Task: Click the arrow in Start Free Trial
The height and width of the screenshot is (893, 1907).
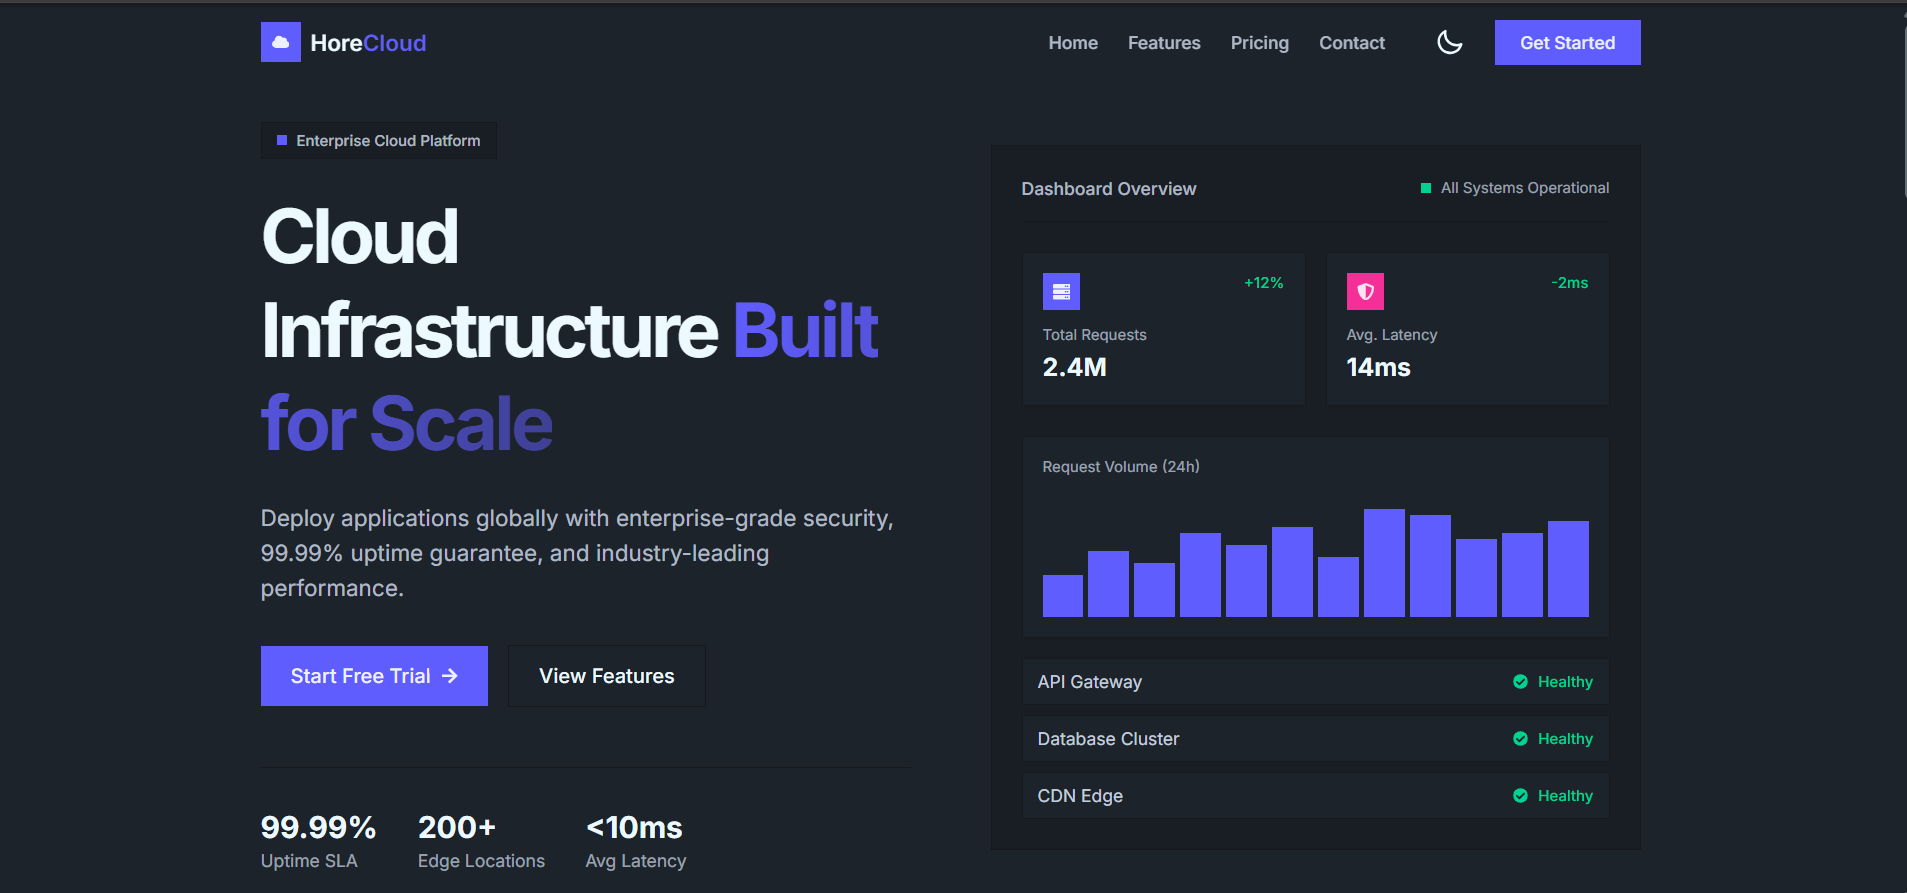Action: pyautogui.click(x=450, y=676)
